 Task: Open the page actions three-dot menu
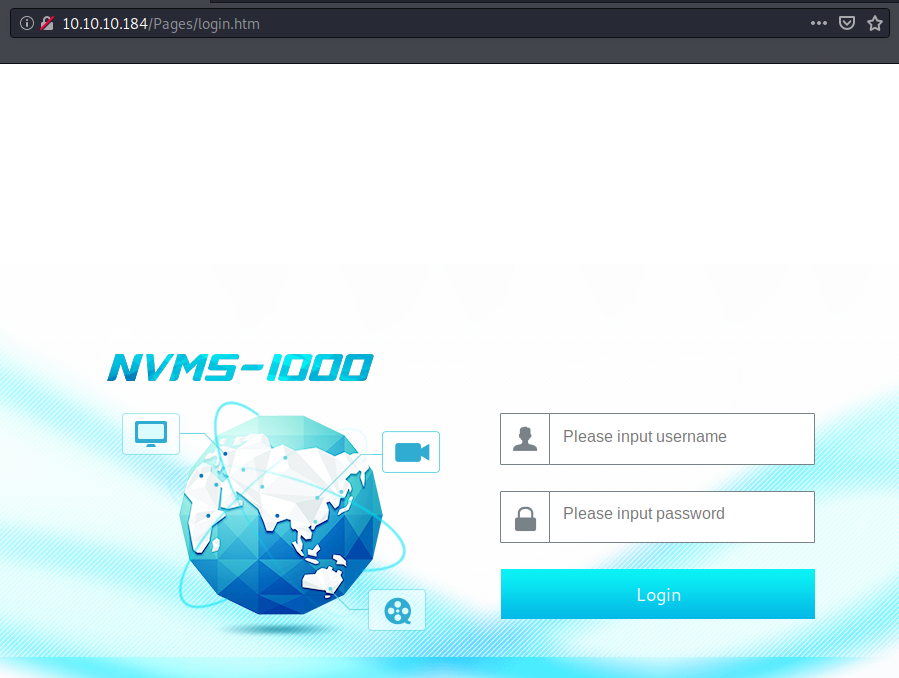[x=819, y=23]
